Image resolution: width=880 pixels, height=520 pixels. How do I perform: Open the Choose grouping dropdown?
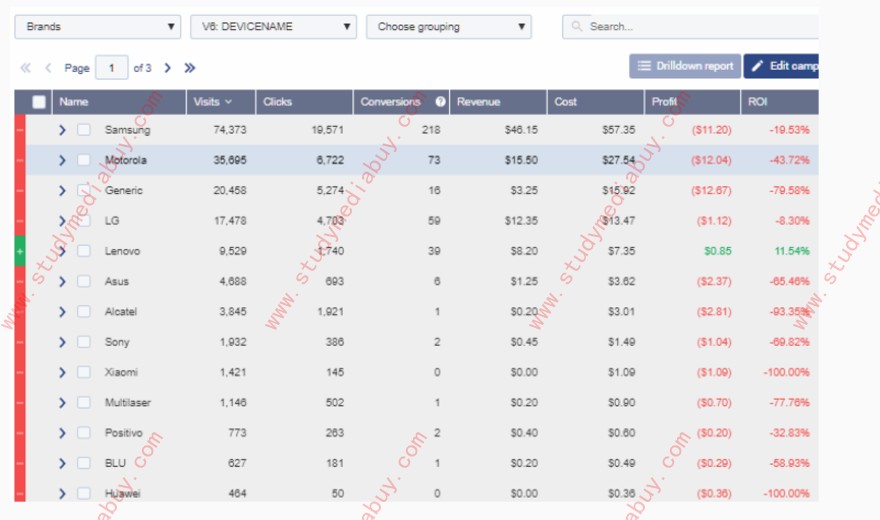pyautogui.click(x=449, y=26)
